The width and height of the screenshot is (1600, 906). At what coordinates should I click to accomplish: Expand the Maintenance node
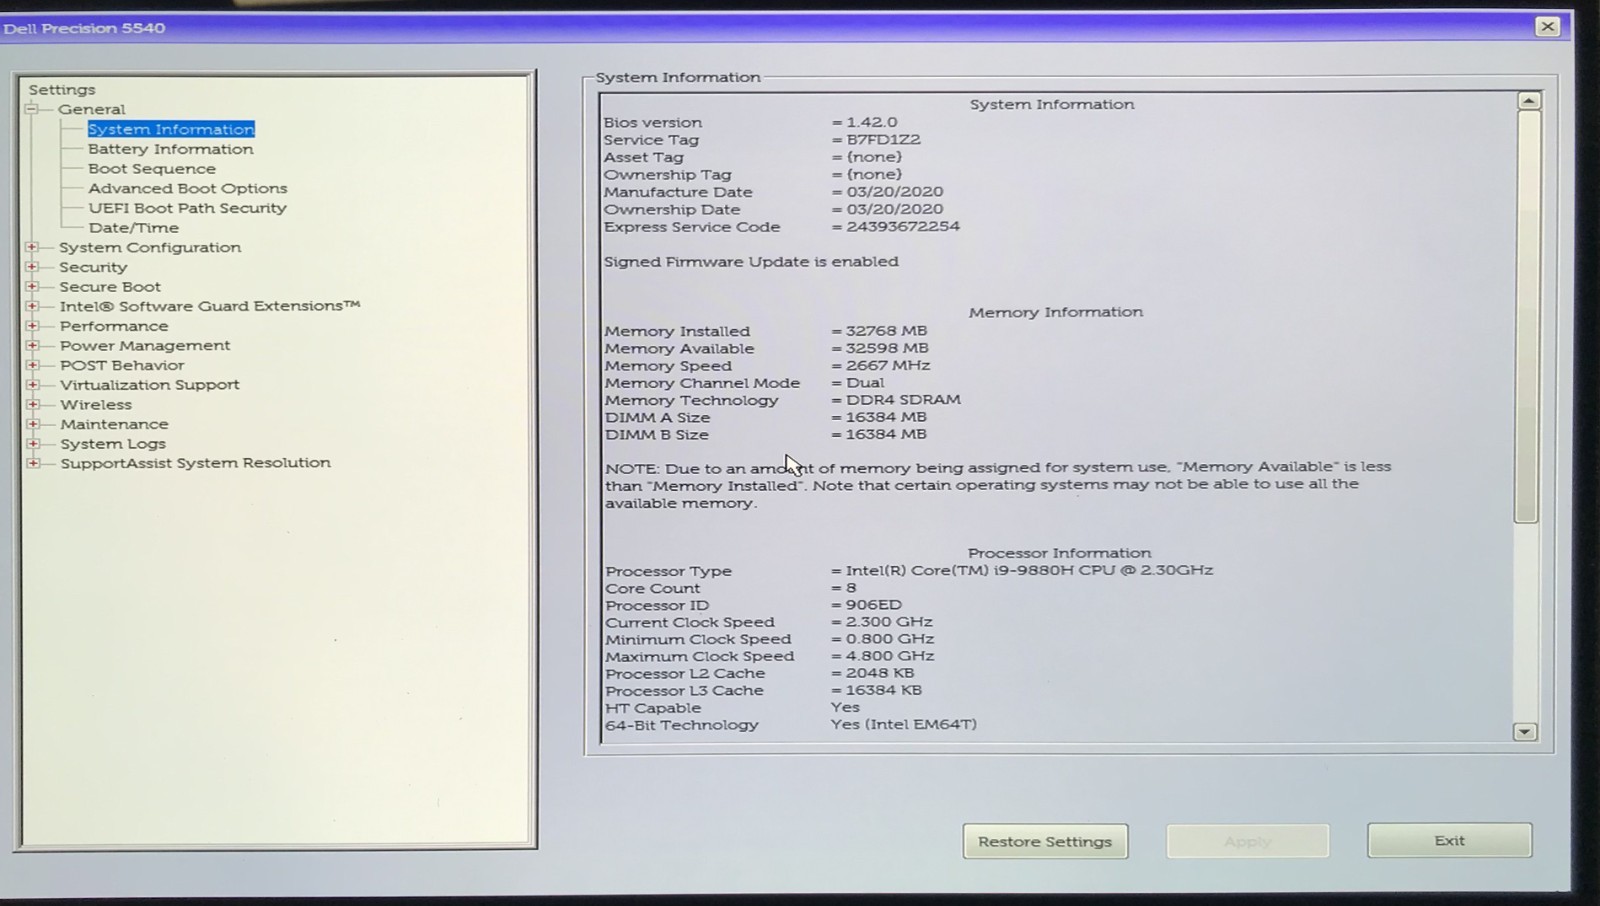pos(32,424)
